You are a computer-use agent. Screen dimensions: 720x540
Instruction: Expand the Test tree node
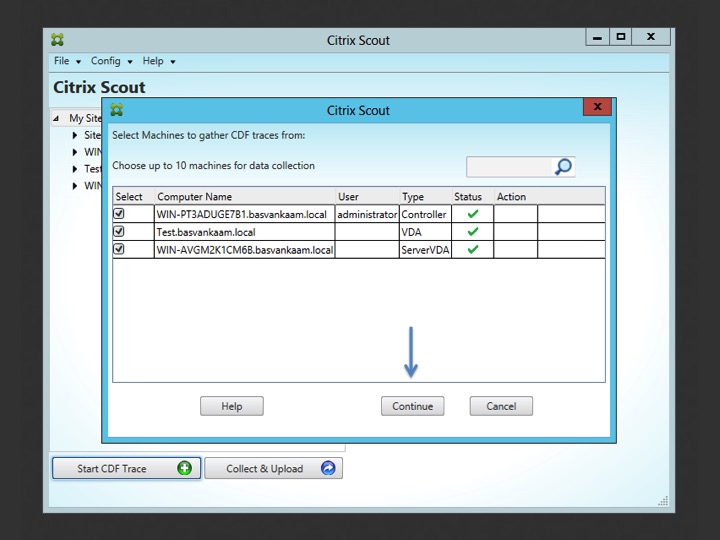(75, 169)
